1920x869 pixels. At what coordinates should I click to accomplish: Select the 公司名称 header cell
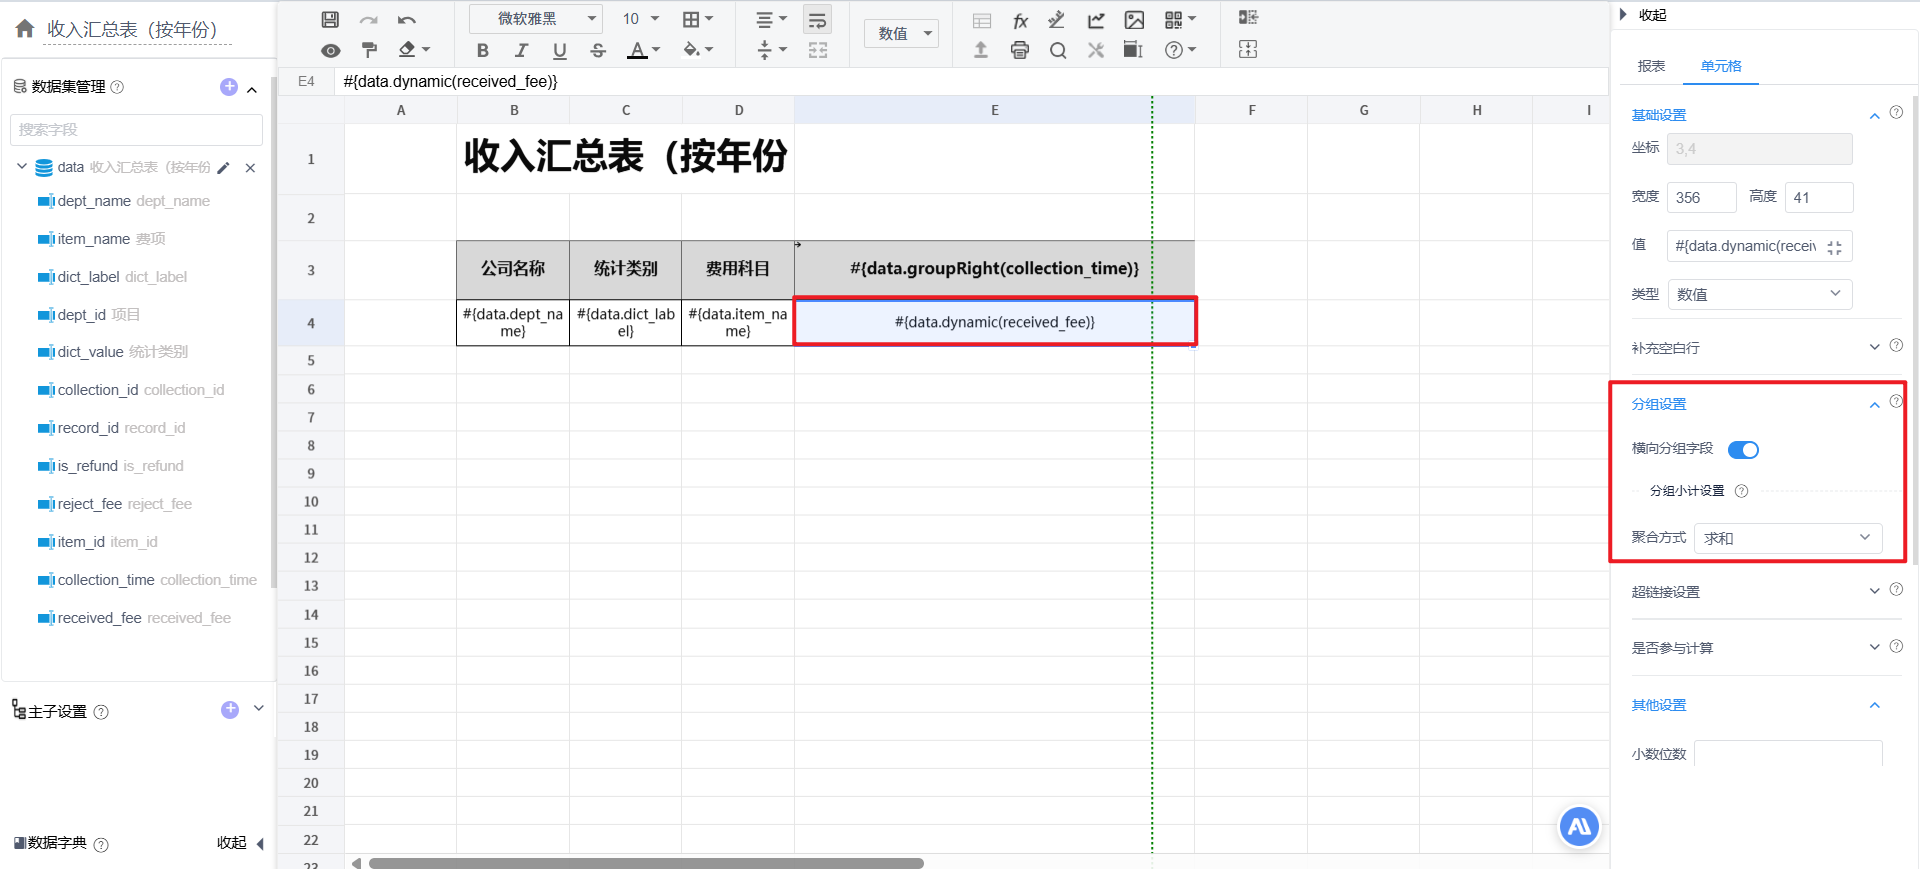[x=513, y=269]
